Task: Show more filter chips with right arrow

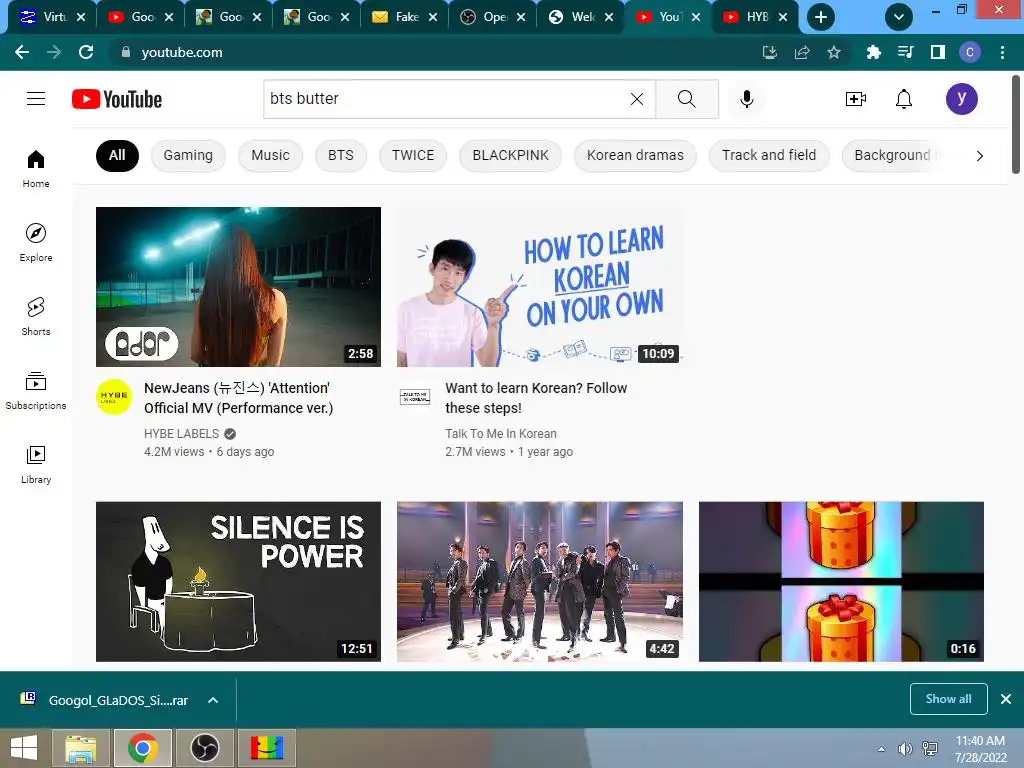Action: (979, 155)
